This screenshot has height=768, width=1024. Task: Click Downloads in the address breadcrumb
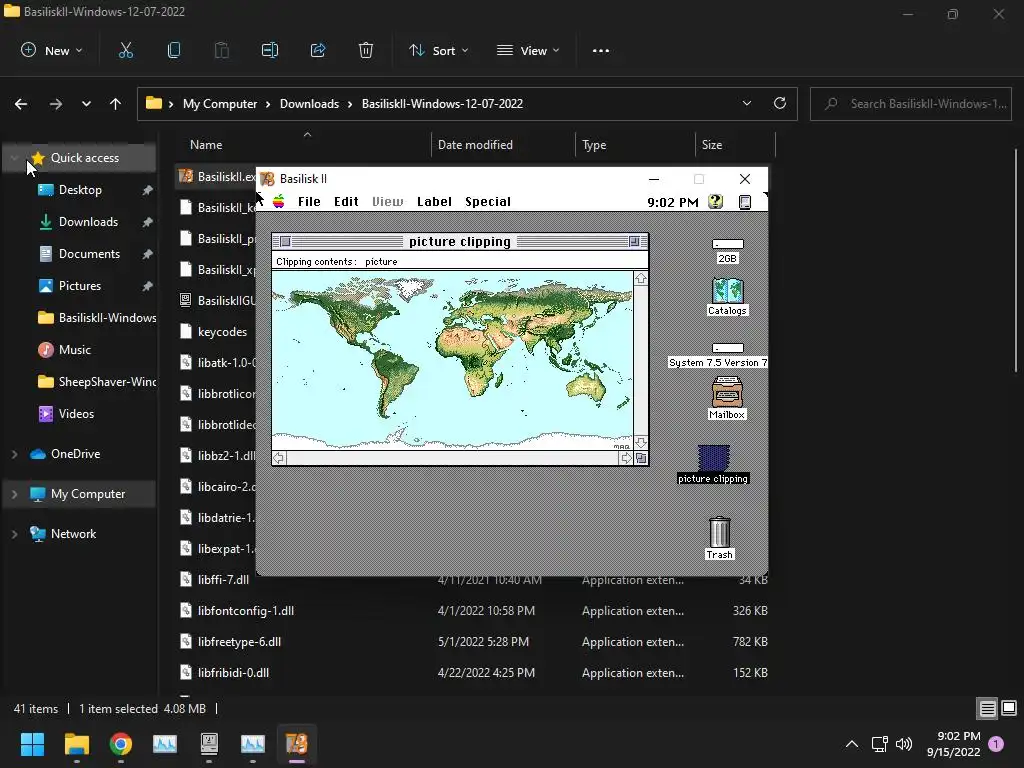pos(310,104)
